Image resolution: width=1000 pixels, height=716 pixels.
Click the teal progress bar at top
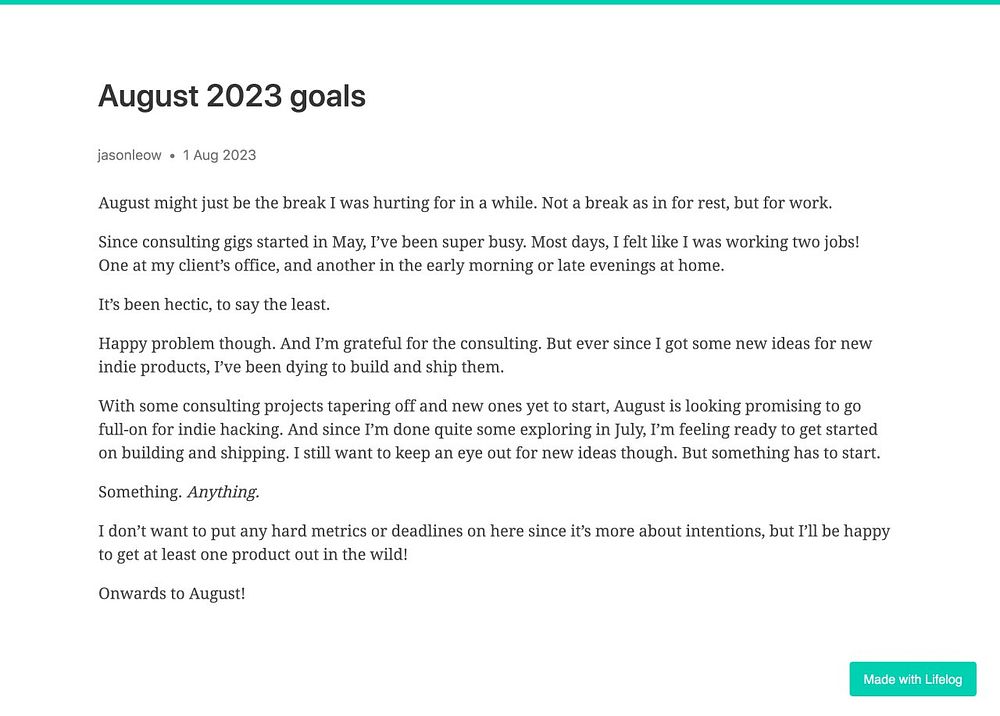(x=500, y=2)
